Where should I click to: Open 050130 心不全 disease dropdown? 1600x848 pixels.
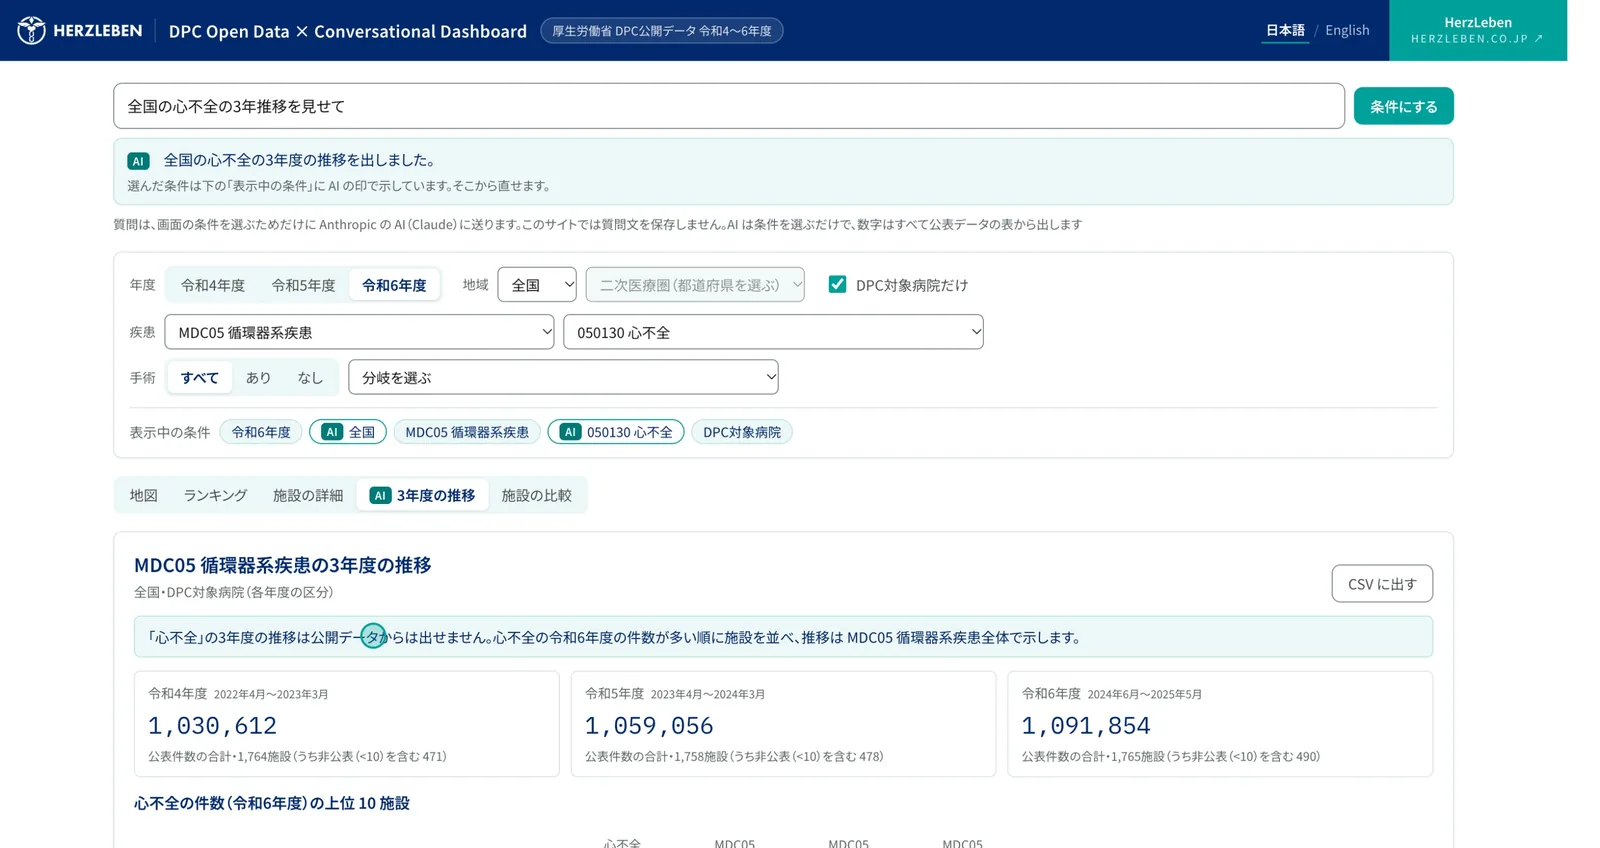(773, 332)
